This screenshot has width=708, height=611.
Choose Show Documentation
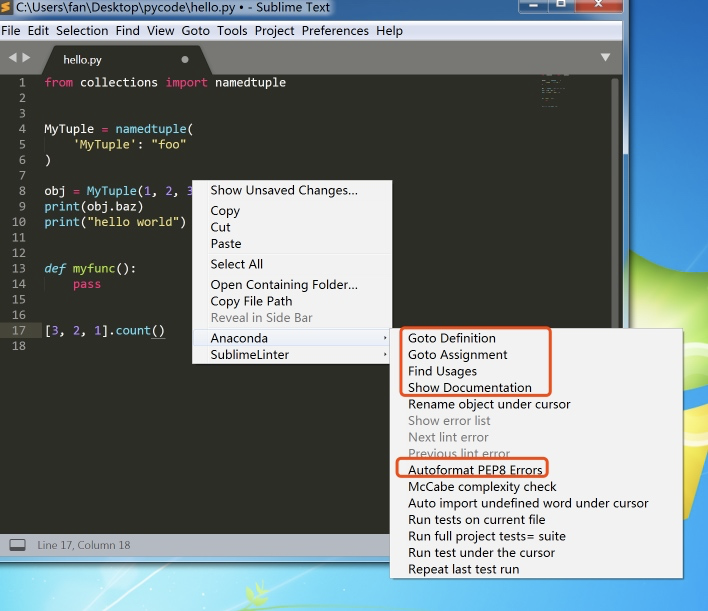tap(536, 388)
